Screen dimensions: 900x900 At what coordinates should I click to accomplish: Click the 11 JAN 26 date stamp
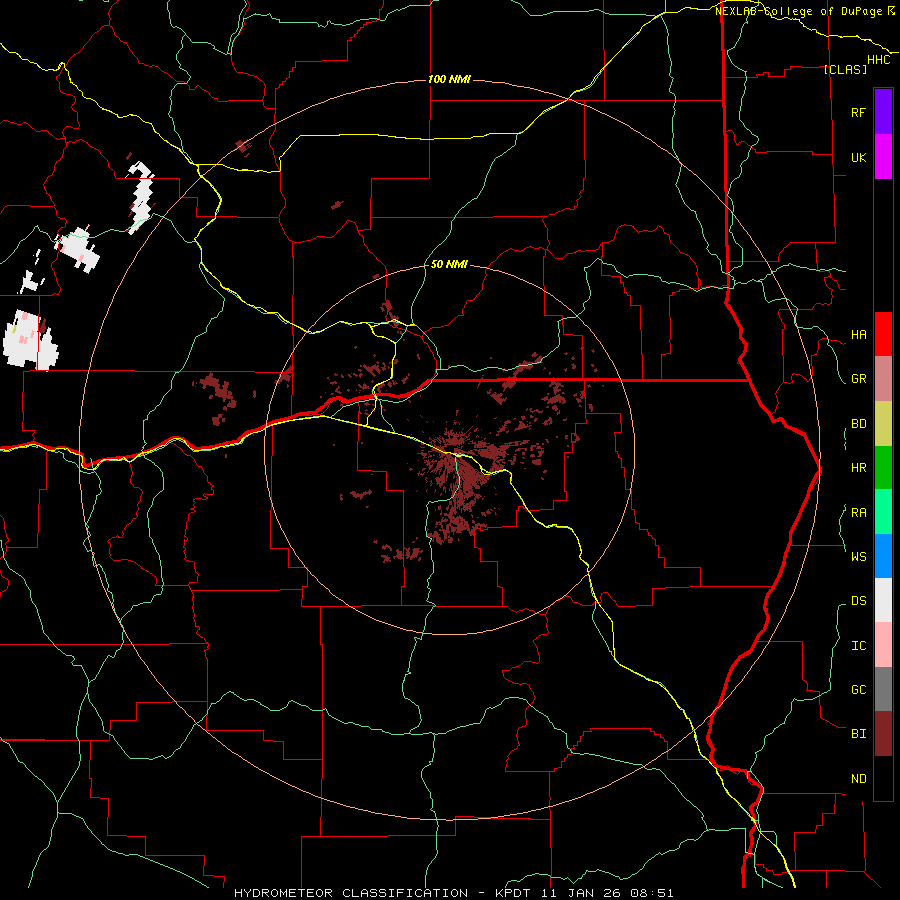click(583, 893)
